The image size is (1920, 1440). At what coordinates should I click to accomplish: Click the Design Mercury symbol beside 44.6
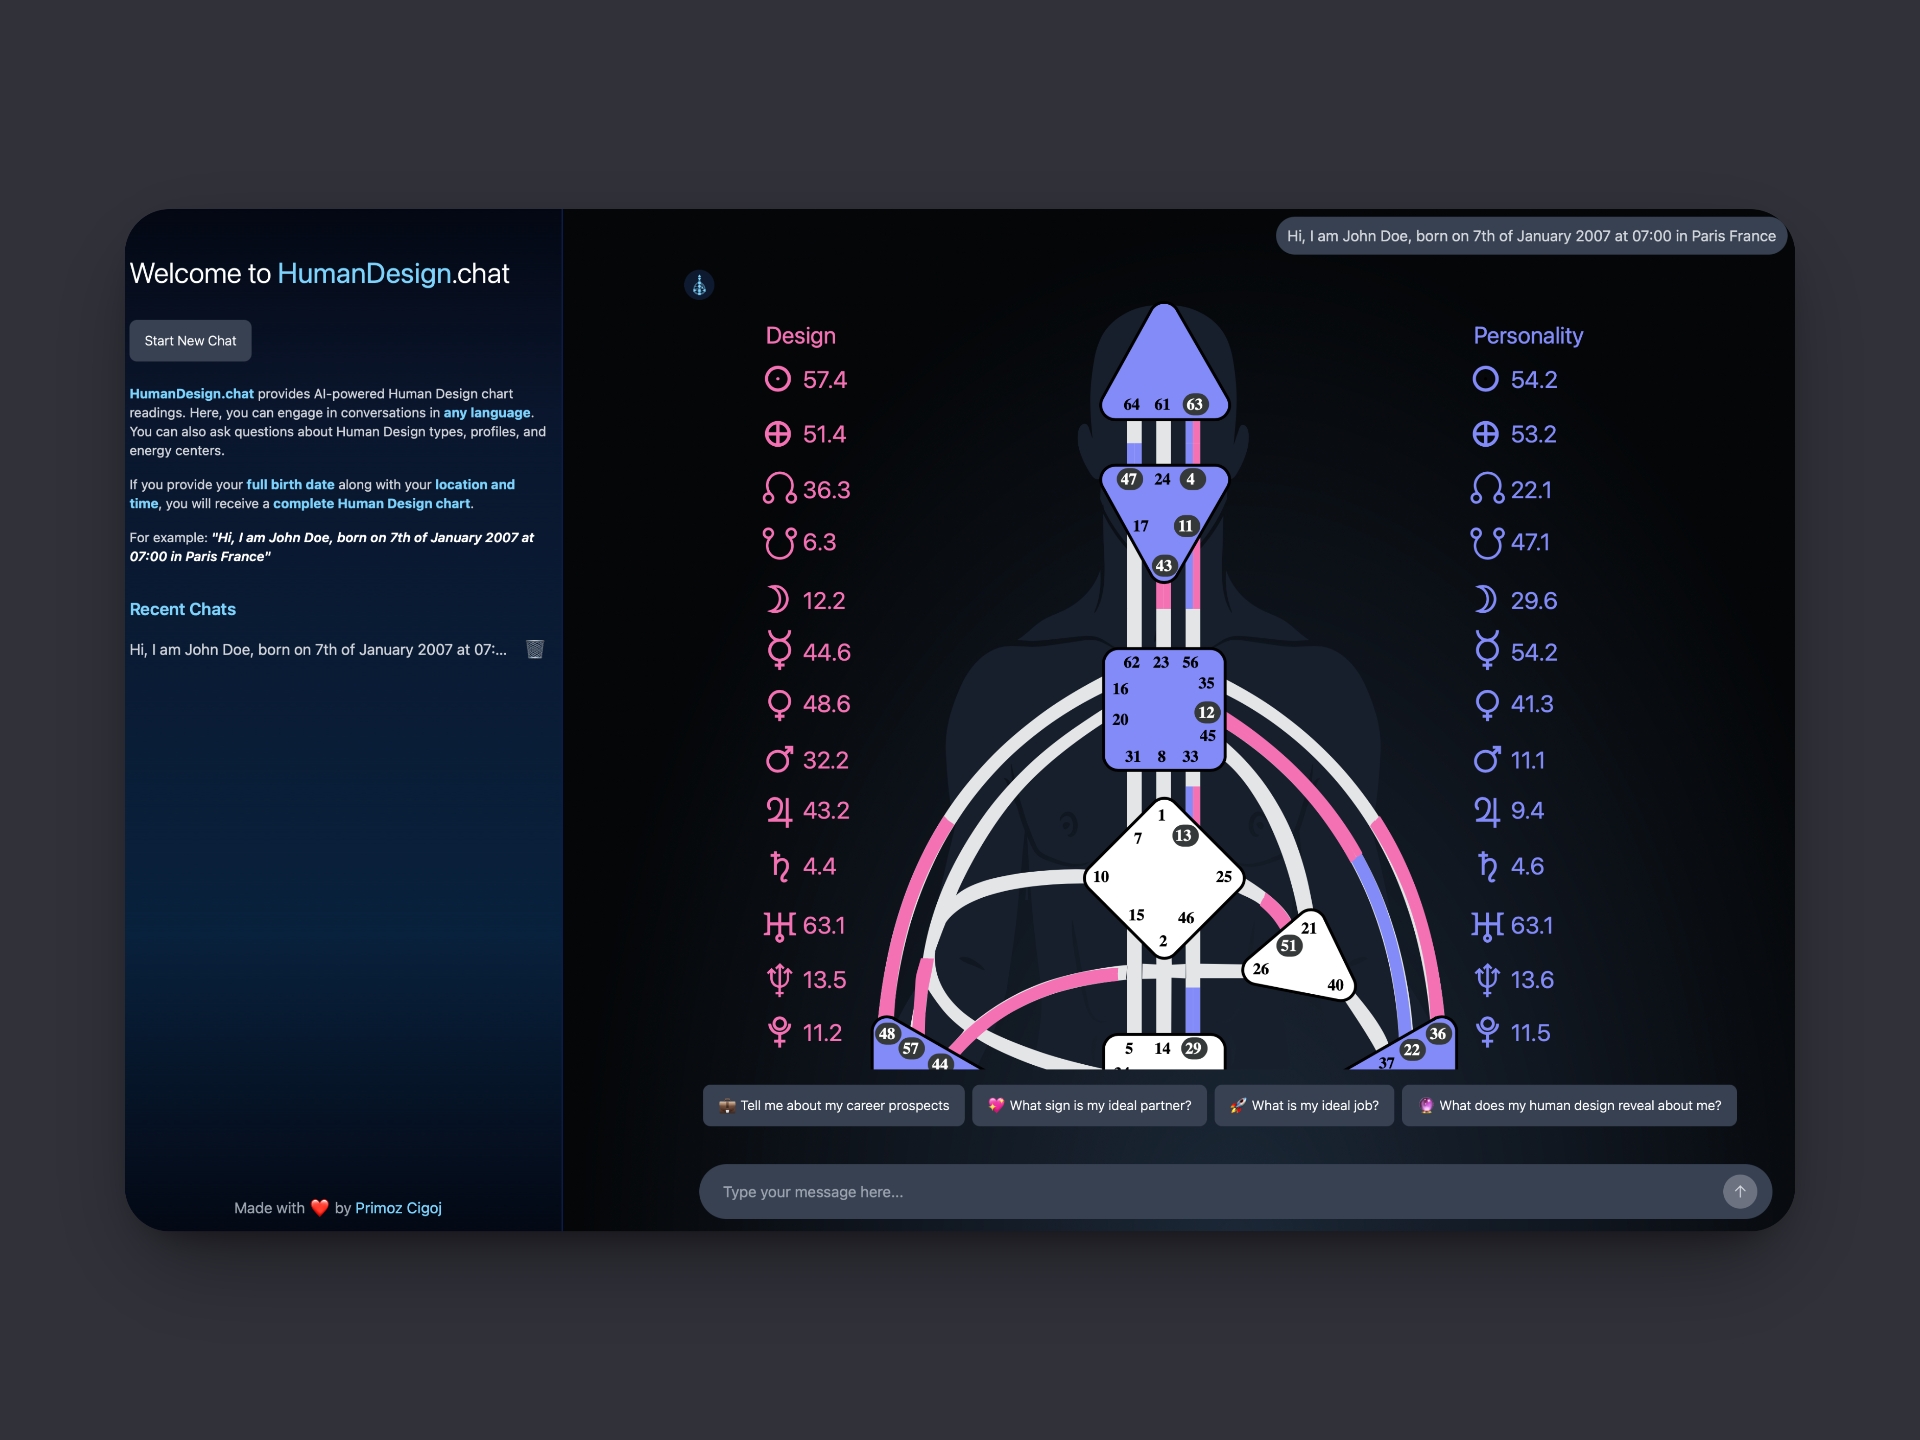(x=779, y=650)
